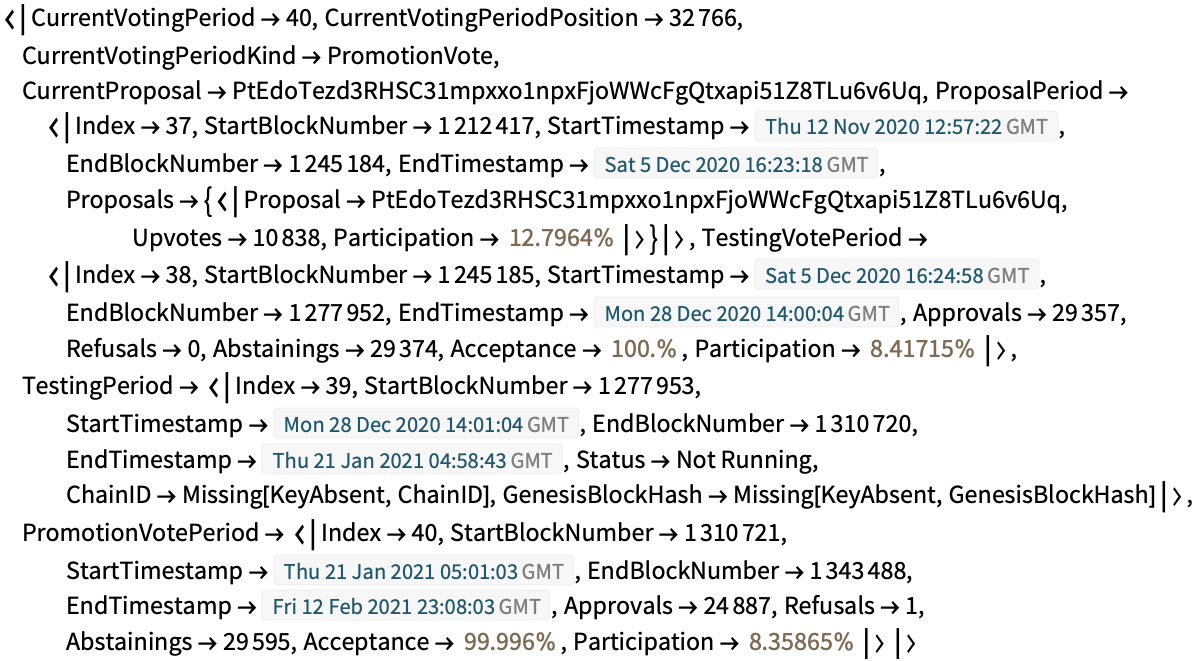The image size is (1195, 661).
Task: Select the Sat 5 Dec 2020 16:23:18 timestamp
Action: click(x=736, y=165)
